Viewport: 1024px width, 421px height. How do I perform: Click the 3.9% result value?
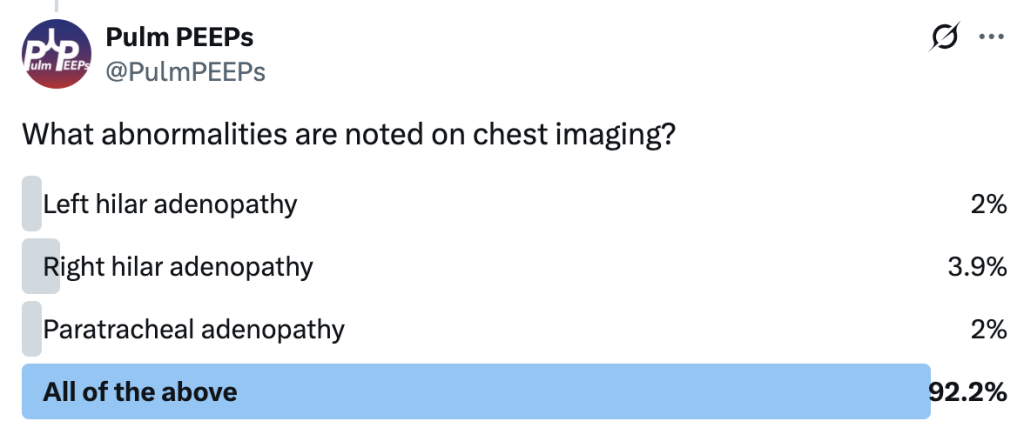tap(977, 267)
